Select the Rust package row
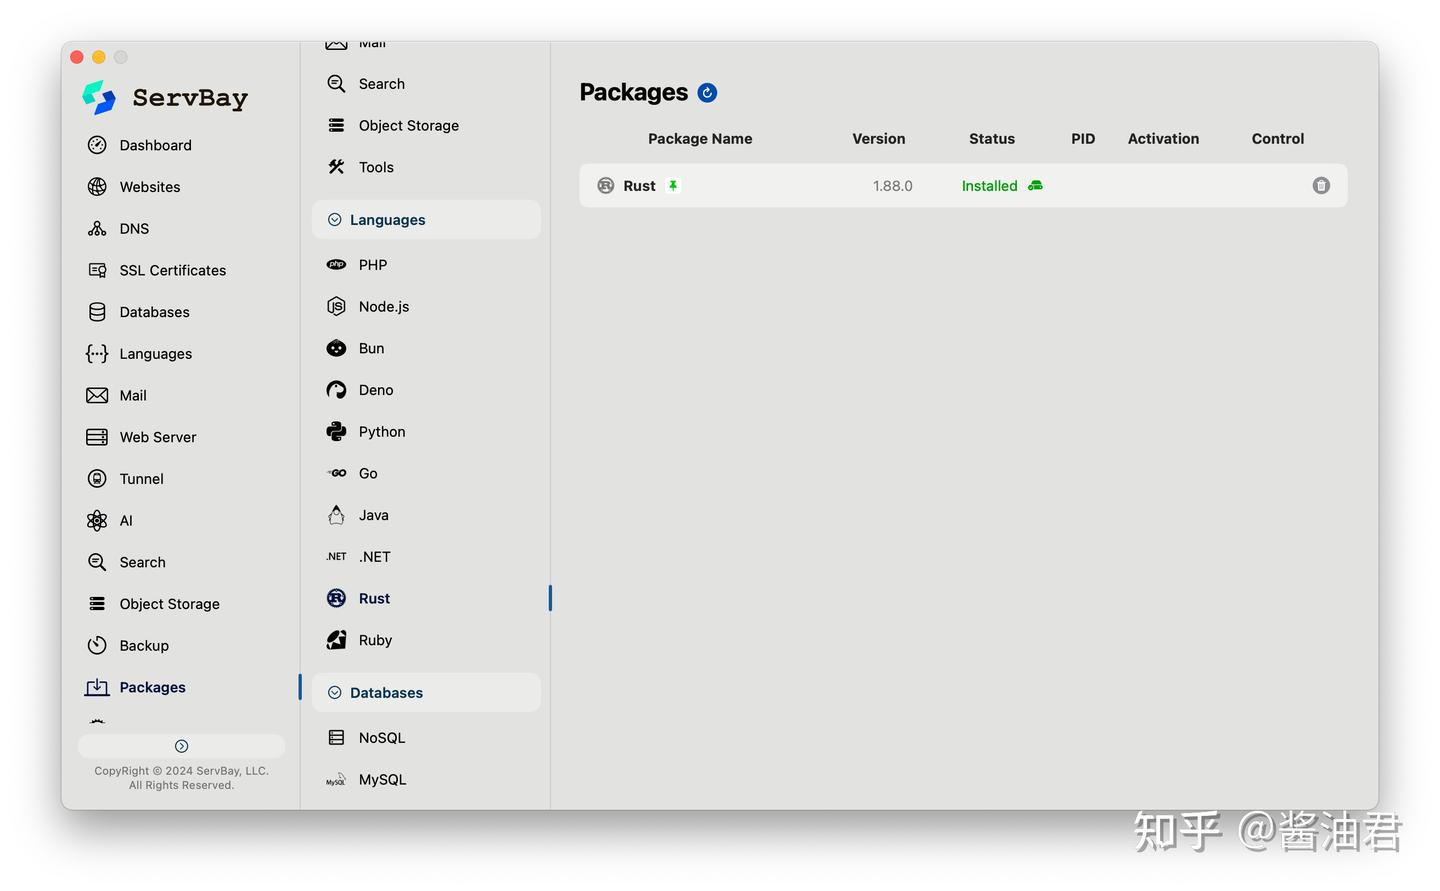1440x891 pixels. point(963,186)
